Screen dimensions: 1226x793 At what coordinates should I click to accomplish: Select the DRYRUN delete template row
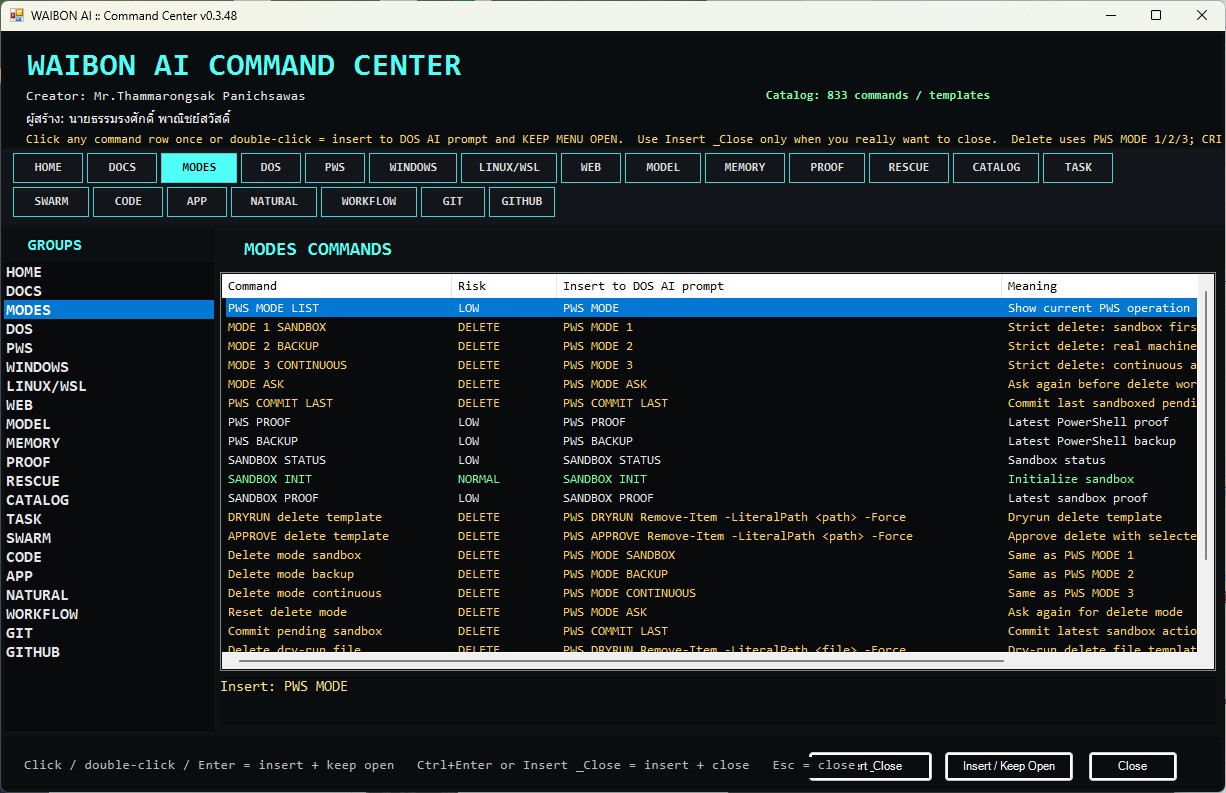[709, 517]
